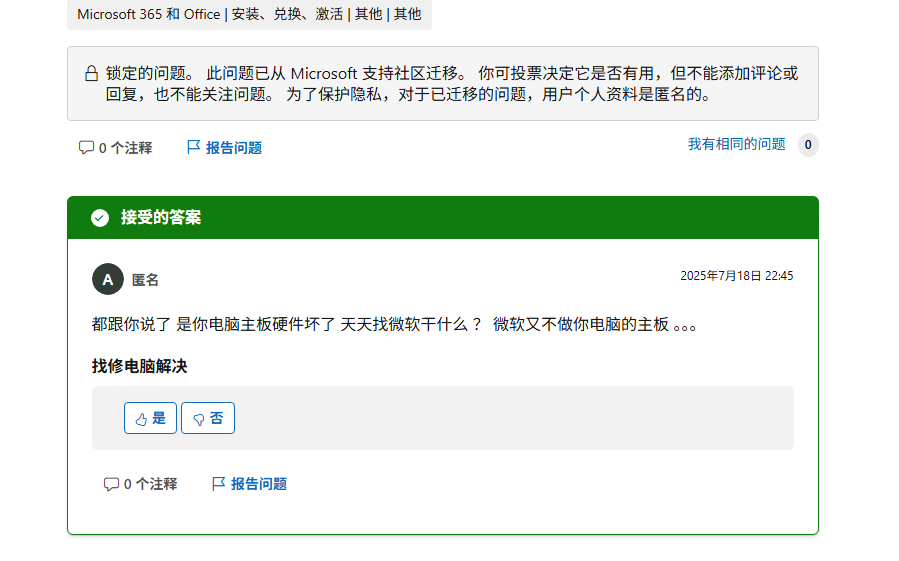This screenshot has width=899, height=561.
Task: Click the bold text 找修电脑解决
Action: 139,367
